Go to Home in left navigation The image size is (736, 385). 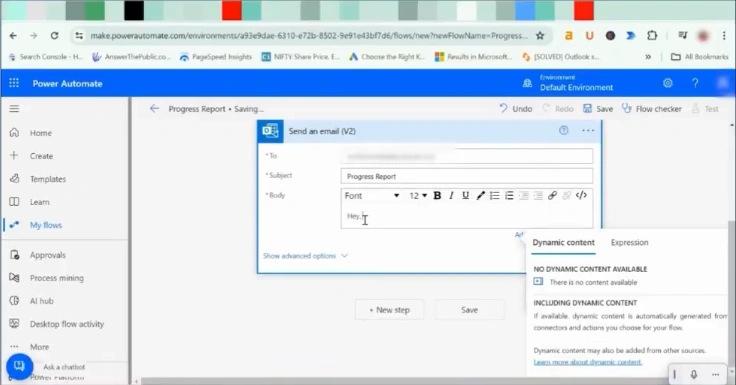41,133
